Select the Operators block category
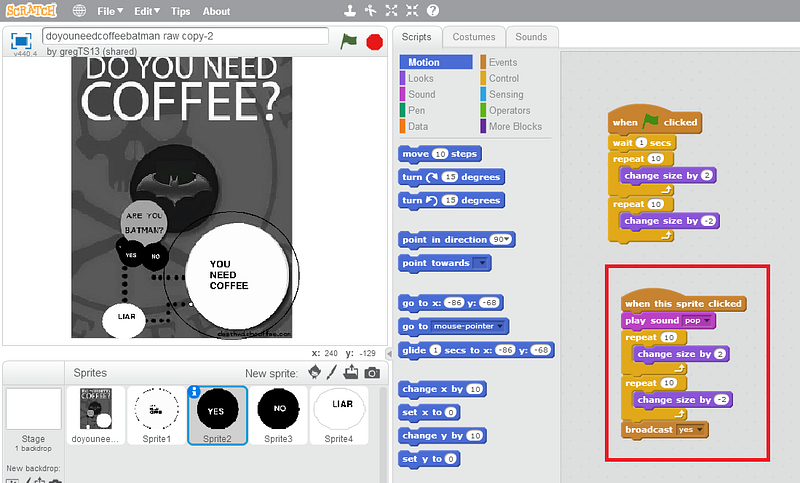The image size is (800, 483). 506,110
